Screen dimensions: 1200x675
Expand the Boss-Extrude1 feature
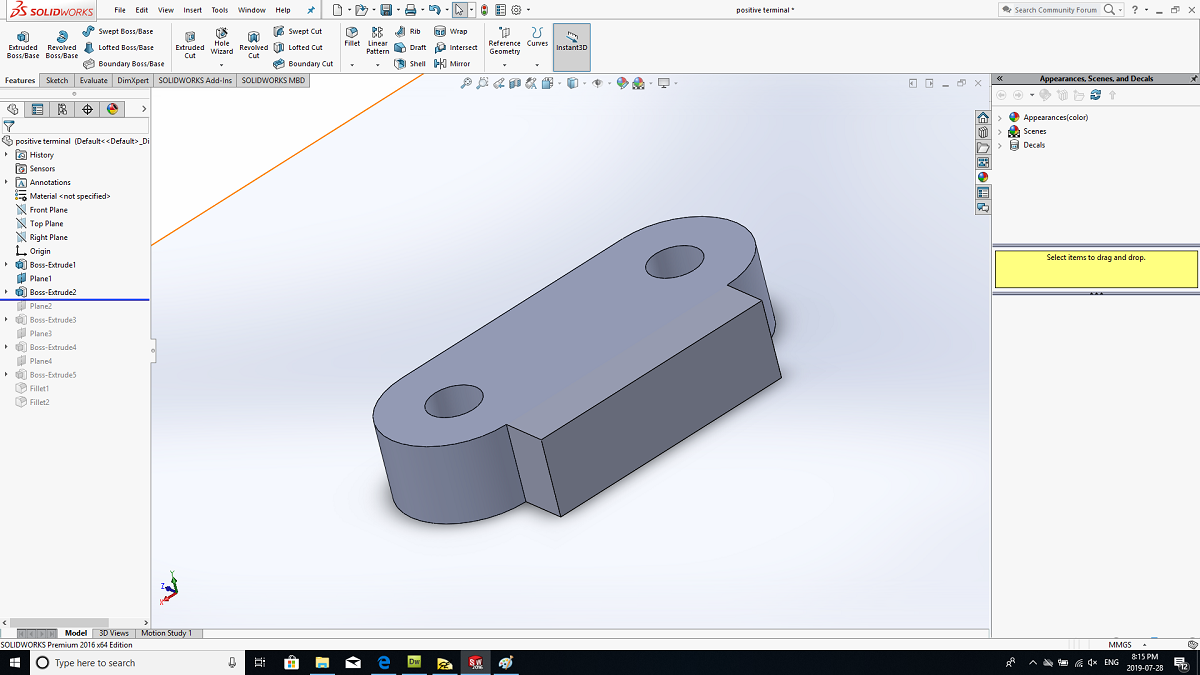tap(7, 265)
